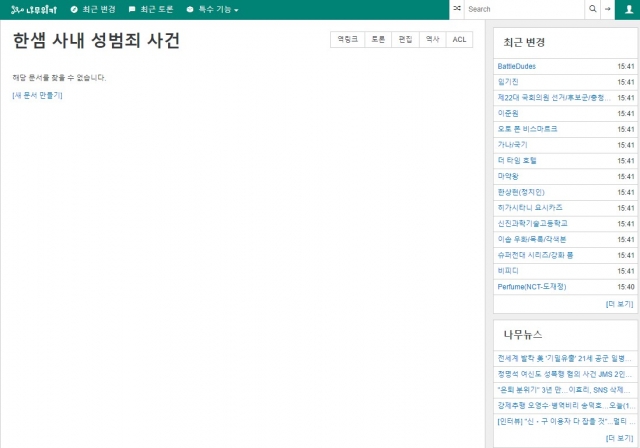Open the 제22대 국회의원 선거 link
The width and height of the screenshot is (640, 448).
[x=554, y=98]
